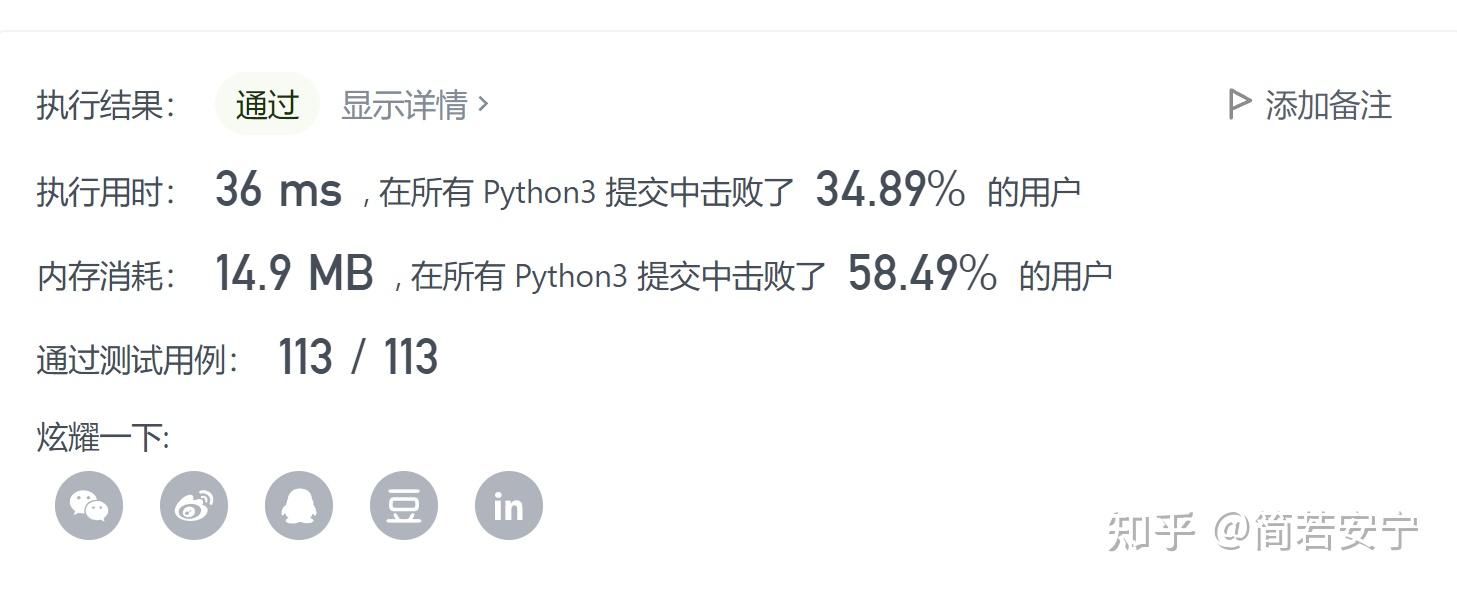The image size is (1457, 590).
Task: Click the 知乎 @简若安宁 watermark
Action: pyautogui.click(x=1262, y=532)
